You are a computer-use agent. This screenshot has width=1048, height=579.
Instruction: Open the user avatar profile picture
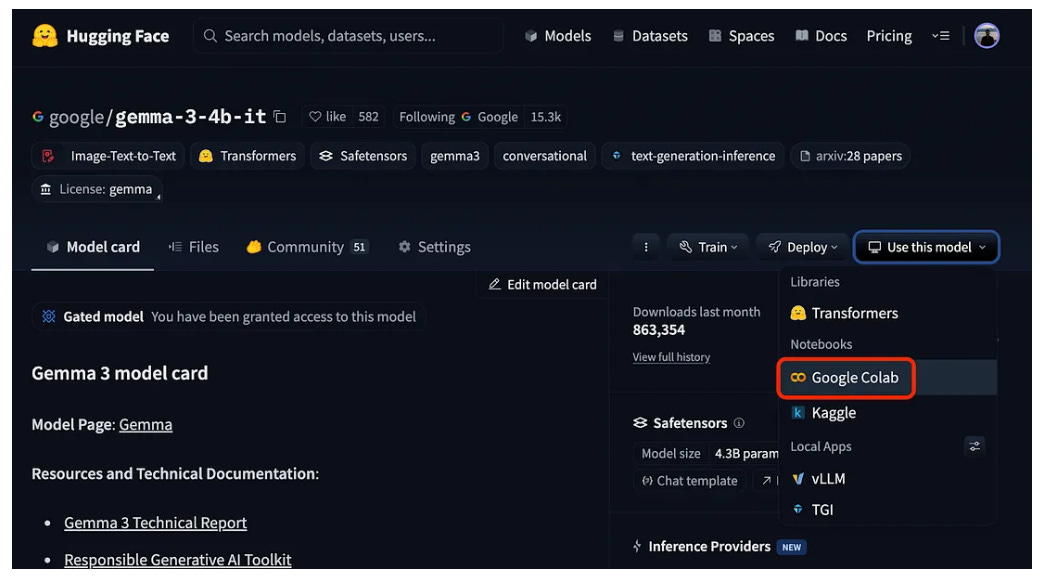click(987, 35)
